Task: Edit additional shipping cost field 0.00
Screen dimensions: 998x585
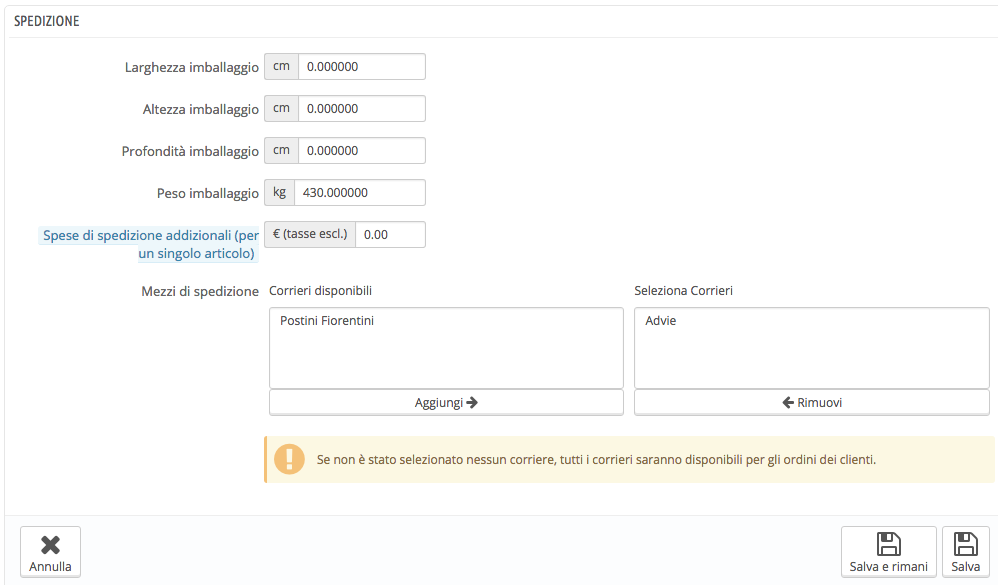Action: click(x=390, y=235)
